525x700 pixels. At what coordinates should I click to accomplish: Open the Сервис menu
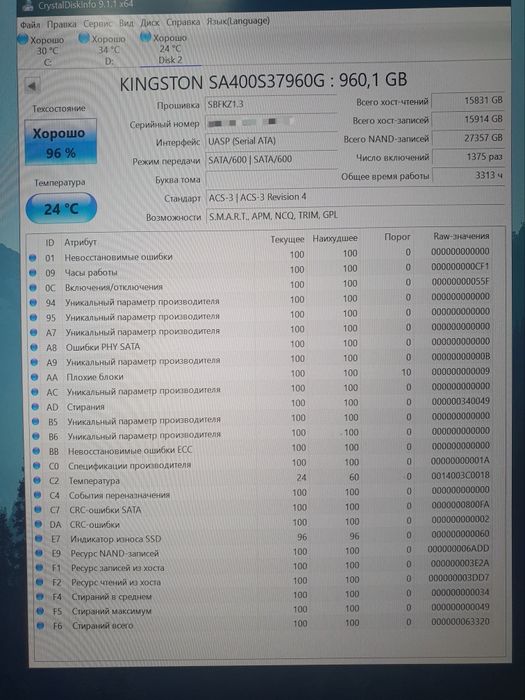[x=98, y=23]
